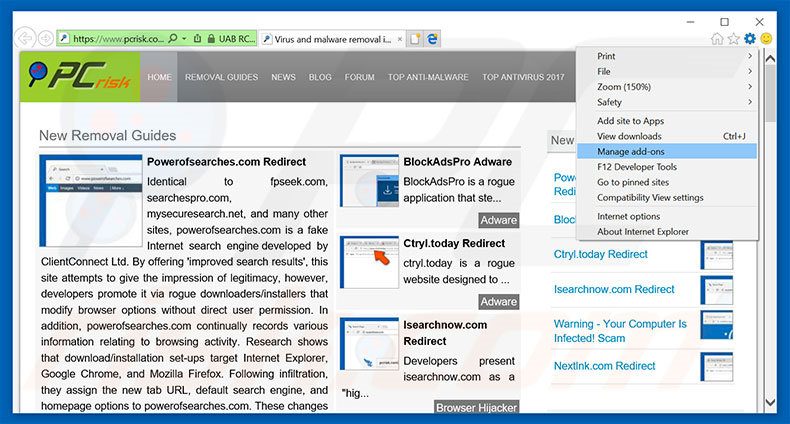
Task: Click sidebar thumbnail beside Isearchnow.com Redirect
Action: point(717,290)
